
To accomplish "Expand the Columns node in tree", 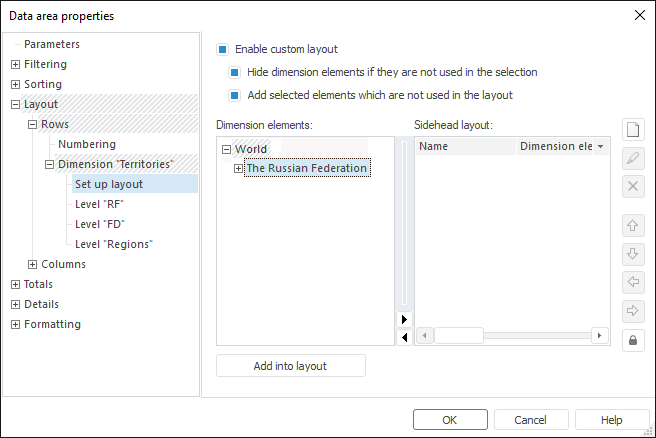I will pyautogui.click(x=32, y=265).
